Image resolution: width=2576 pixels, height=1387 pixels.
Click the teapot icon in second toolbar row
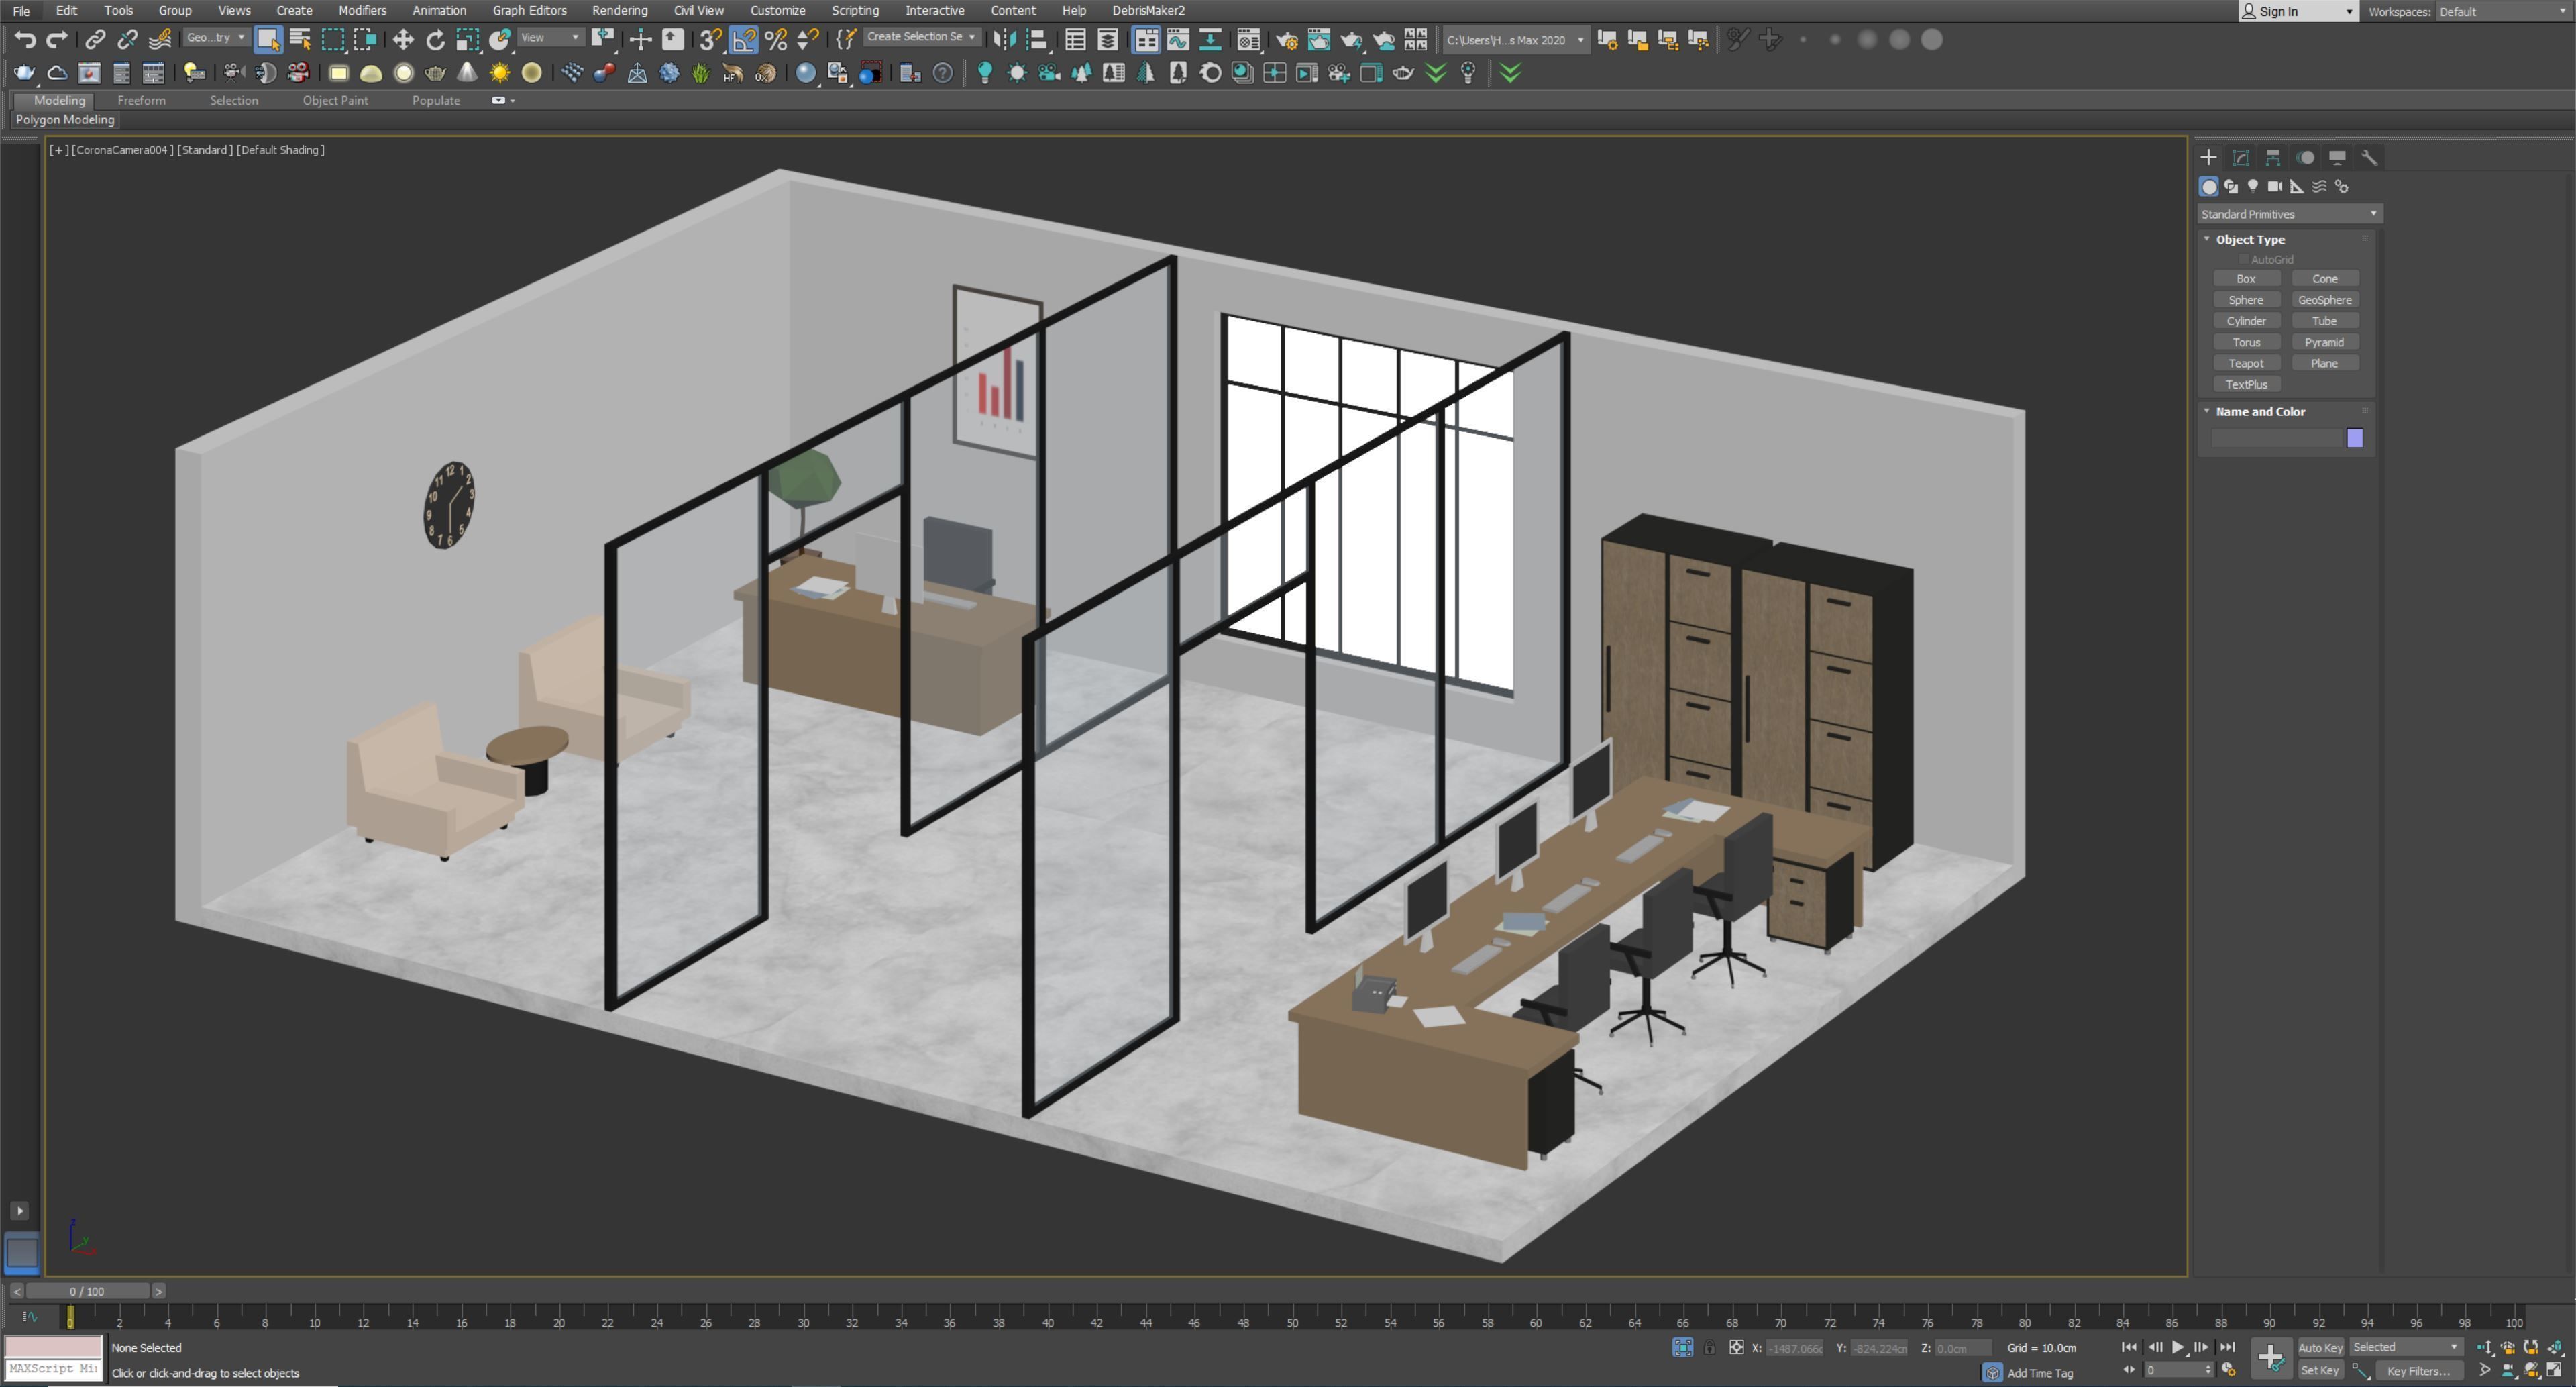point(24,73)
